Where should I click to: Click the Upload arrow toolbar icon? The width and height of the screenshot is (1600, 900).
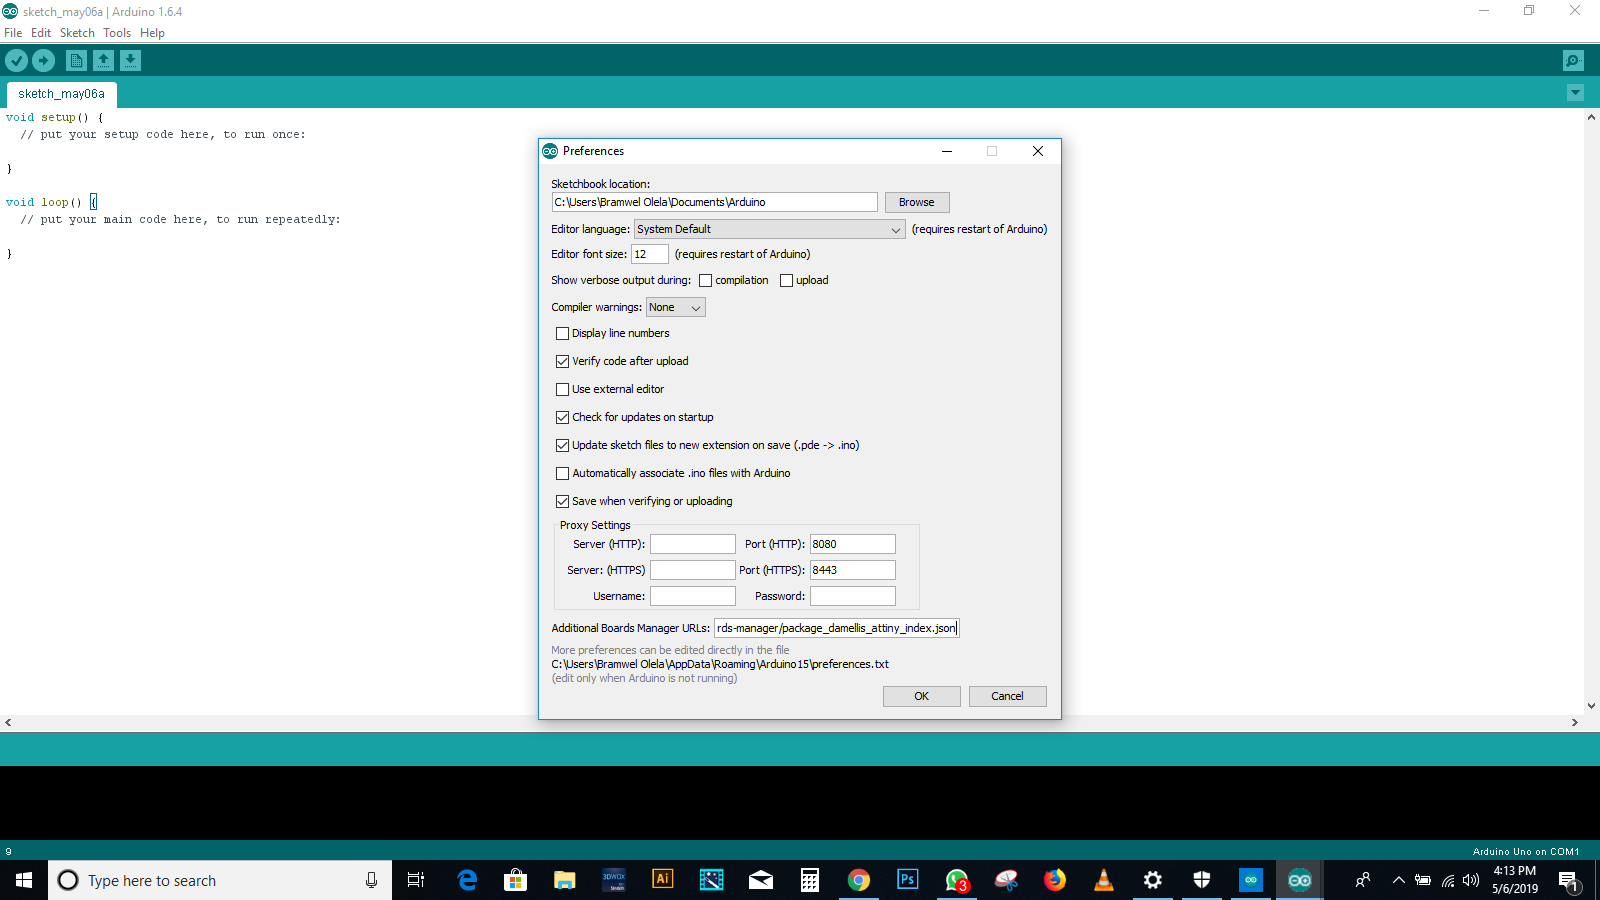43,61
